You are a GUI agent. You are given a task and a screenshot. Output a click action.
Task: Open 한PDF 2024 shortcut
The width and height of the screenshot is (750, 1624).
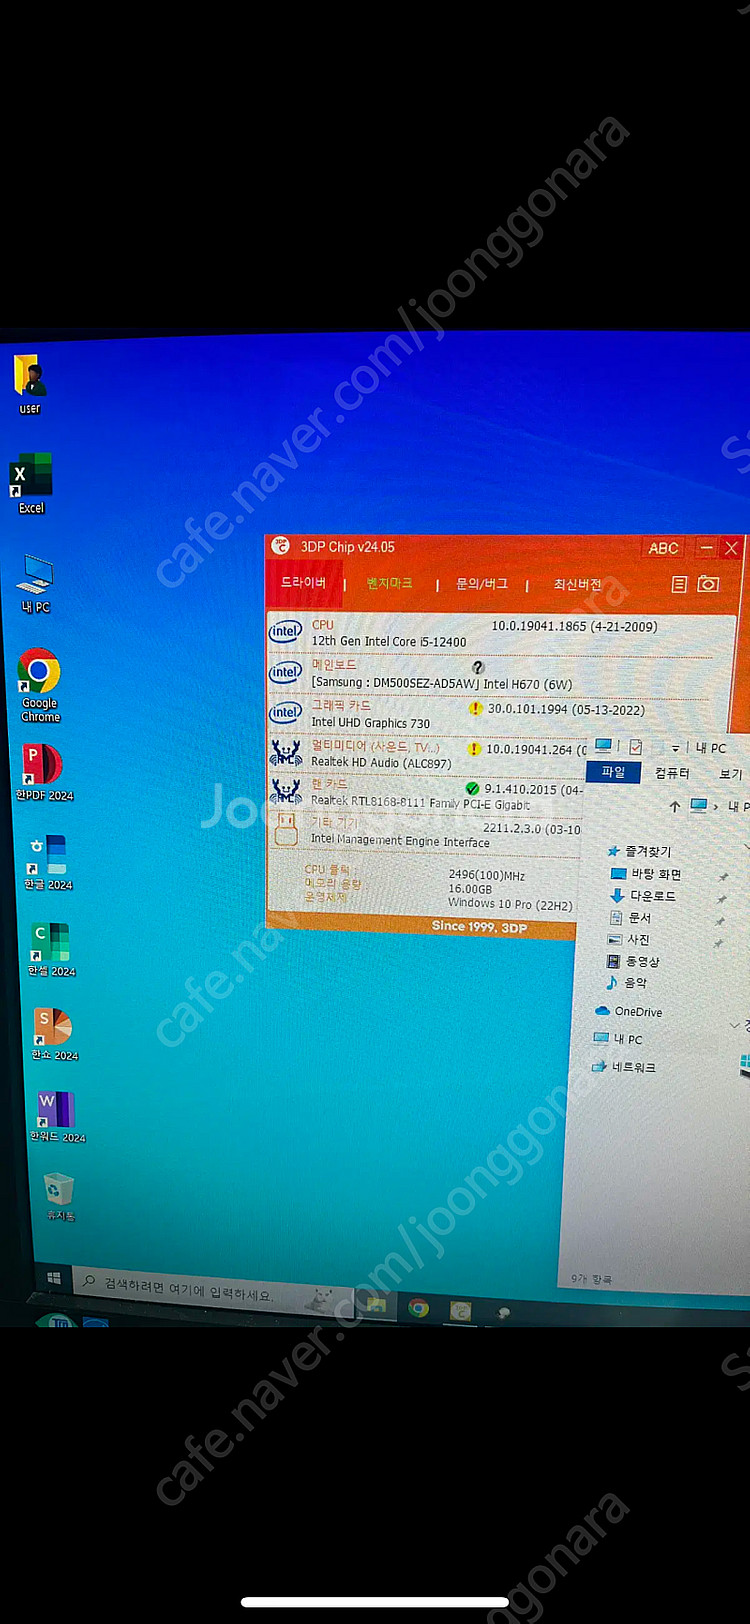point(43,772)
